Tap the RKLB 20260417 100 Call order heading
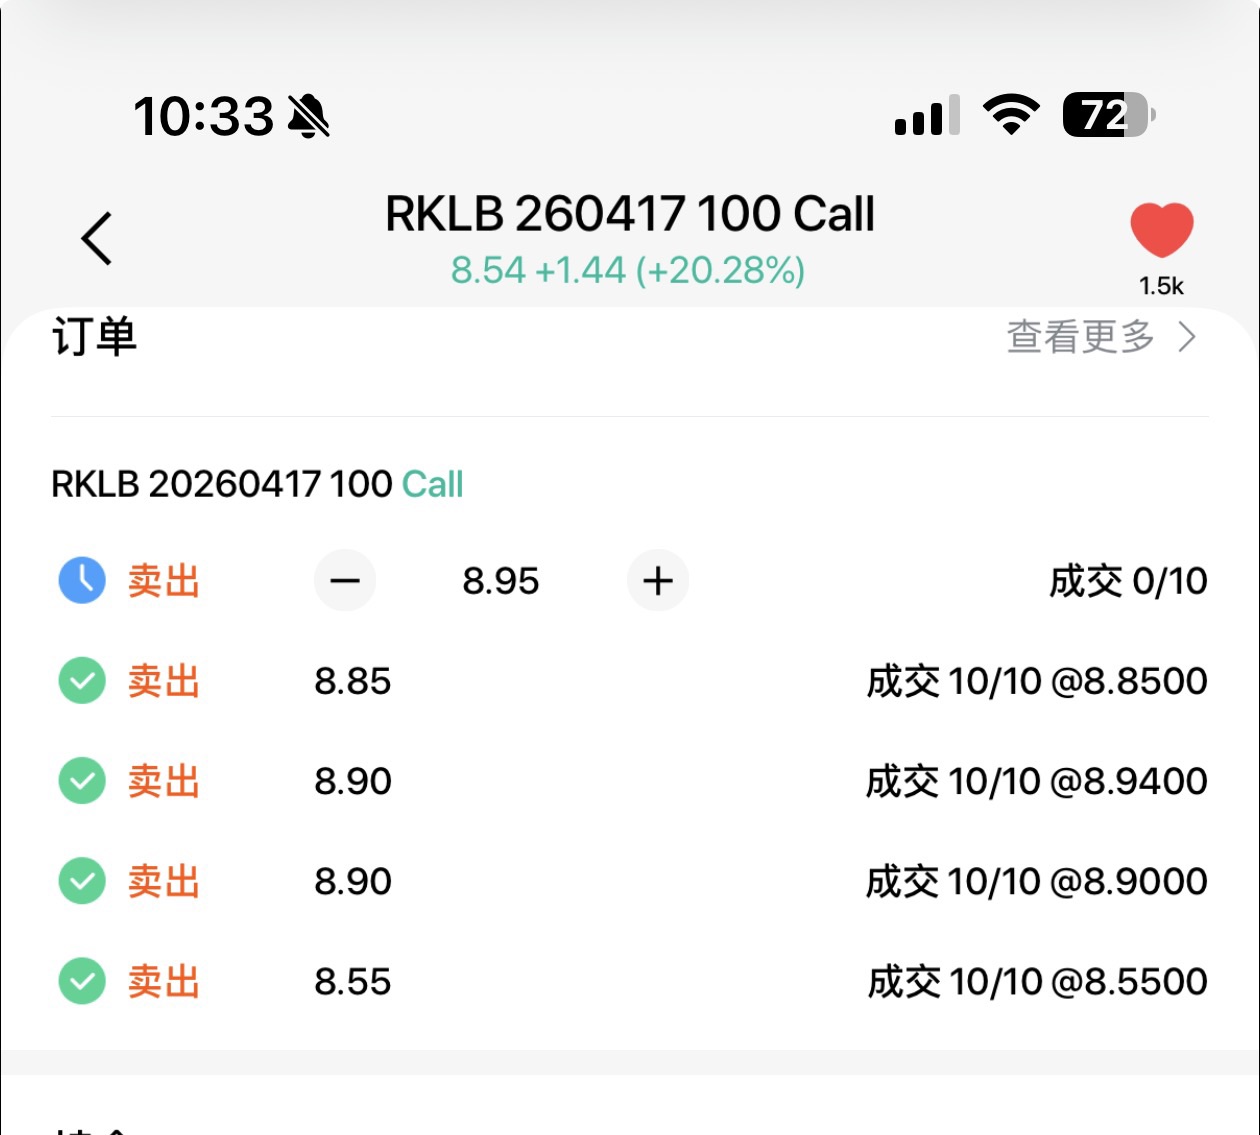This screenshot has height=1135, width=1260. (257, 484)
